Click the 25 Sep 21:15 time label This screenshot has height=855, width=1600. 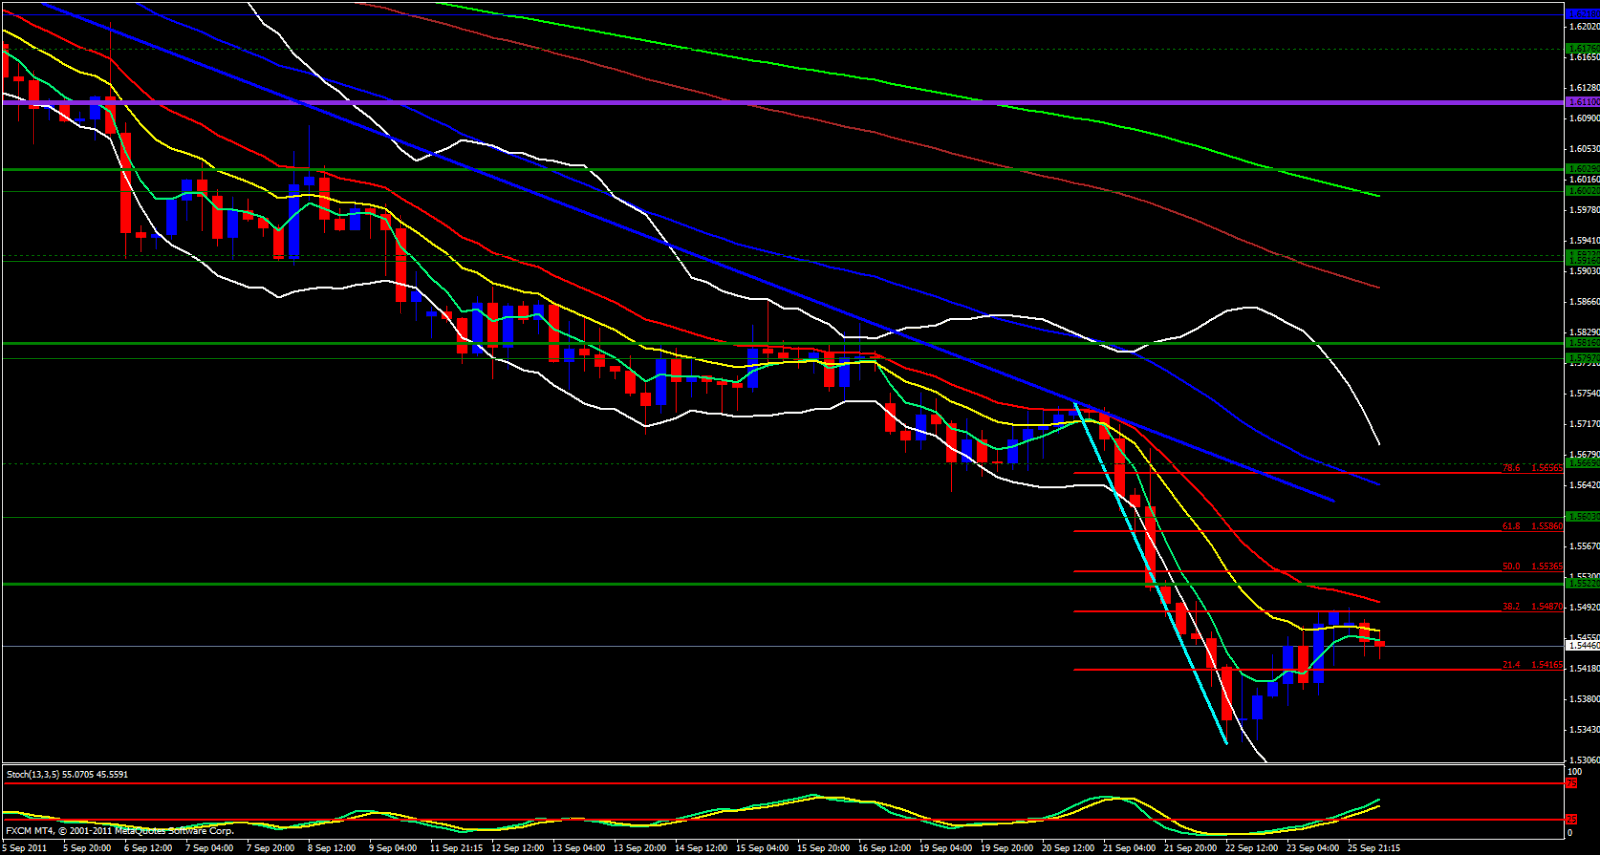(x=1374, y=848)
